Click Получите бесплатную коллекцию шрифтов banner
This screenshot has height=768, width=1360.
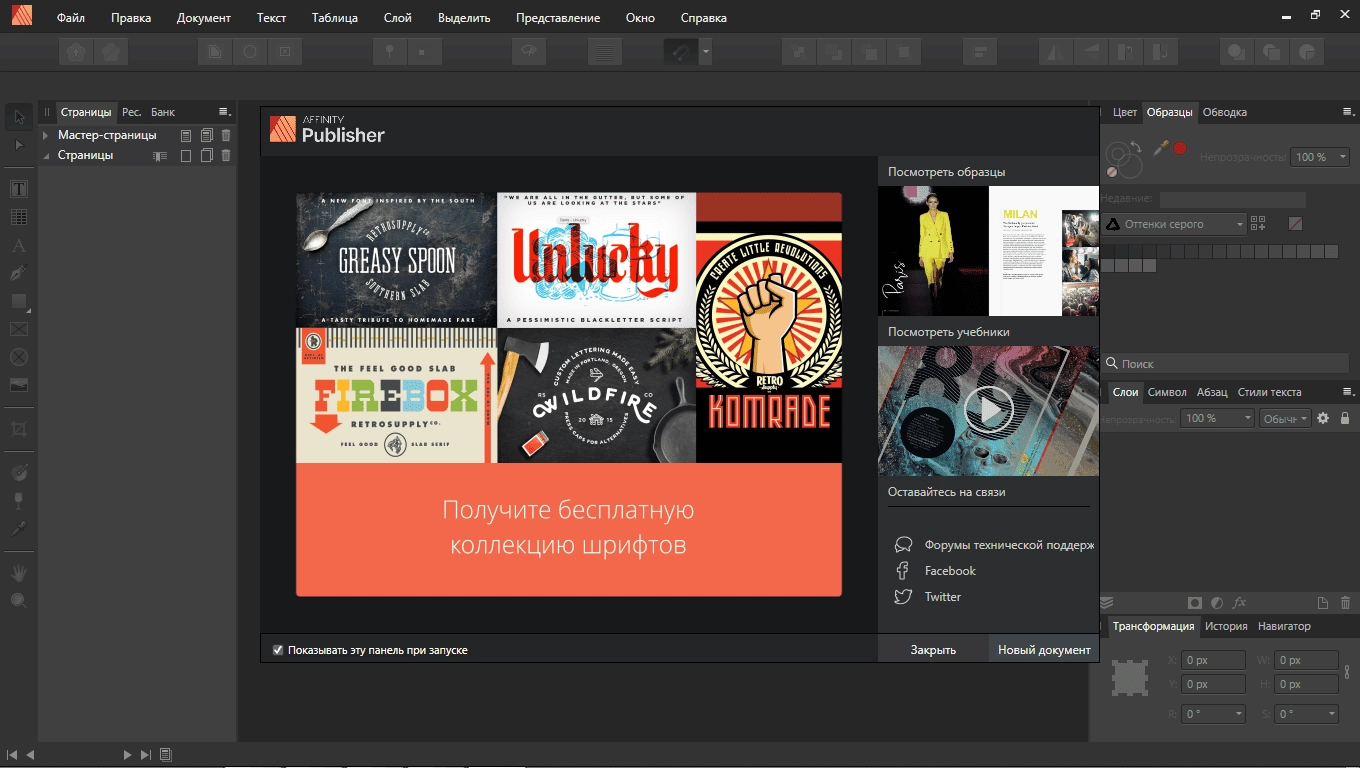click(568, 528)
